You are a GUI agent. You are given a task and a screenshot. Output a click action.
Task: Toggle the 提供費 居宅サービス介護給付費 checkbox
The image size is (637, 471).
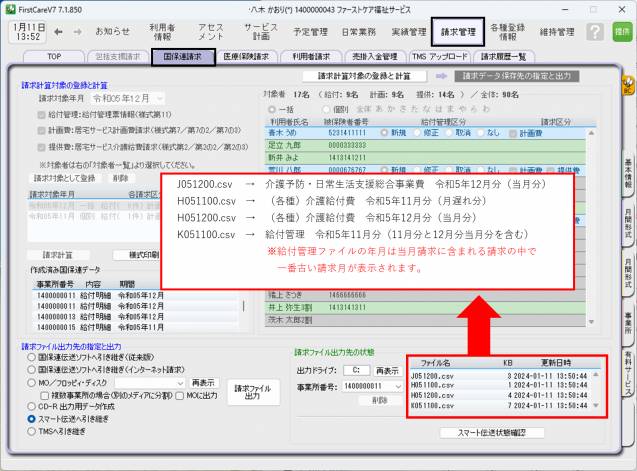40,144
